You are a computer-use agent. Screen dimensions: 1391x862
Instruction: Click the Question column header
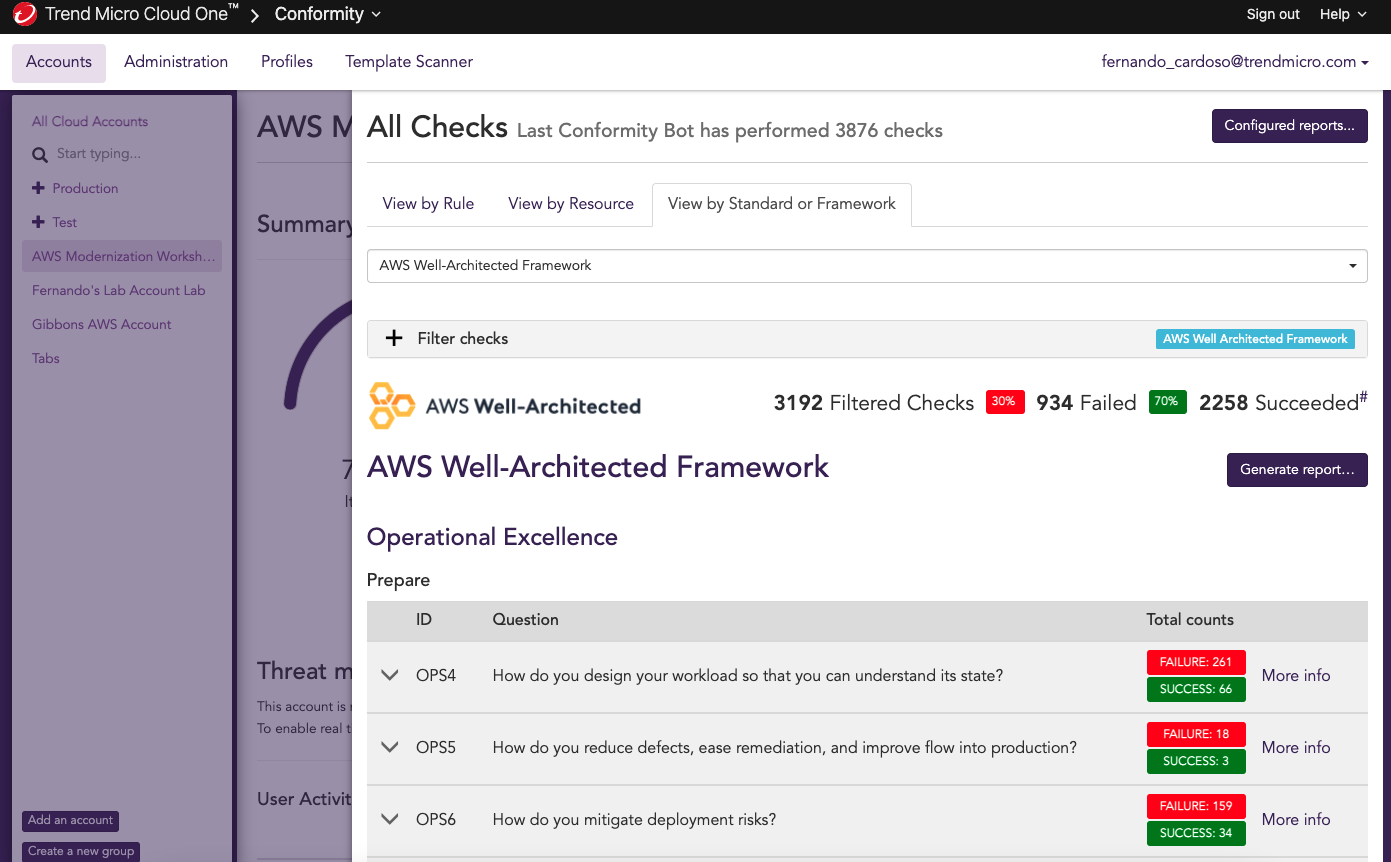526,620
